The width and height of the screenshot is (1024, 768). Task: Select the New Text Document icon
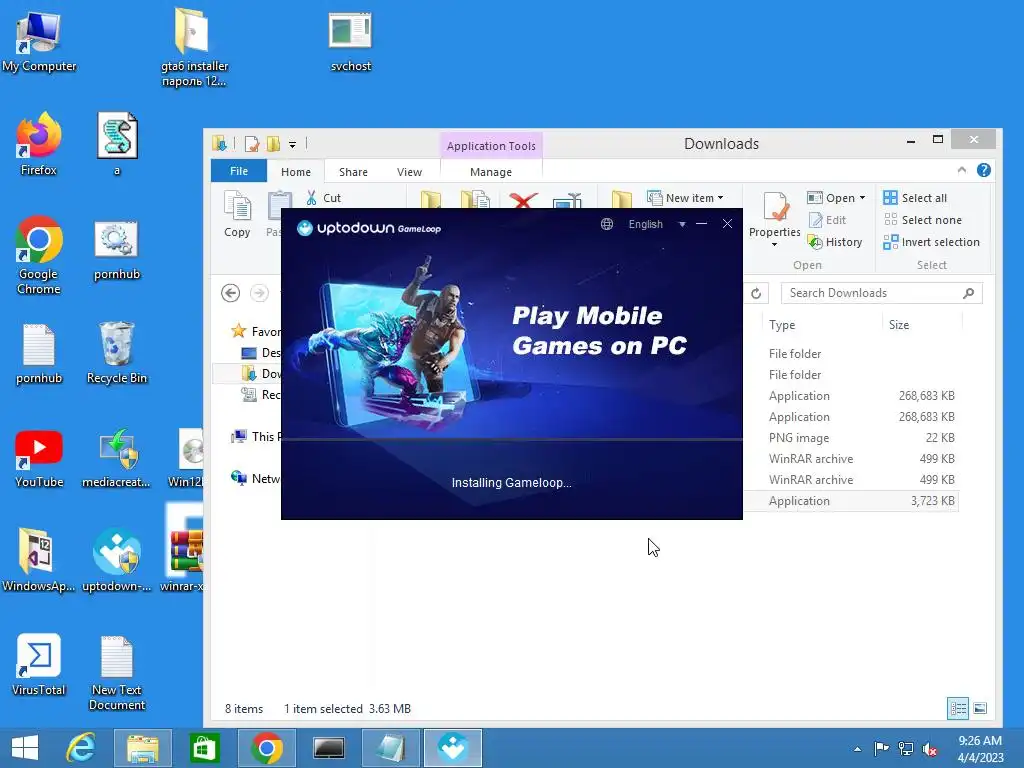coord(117,673)
